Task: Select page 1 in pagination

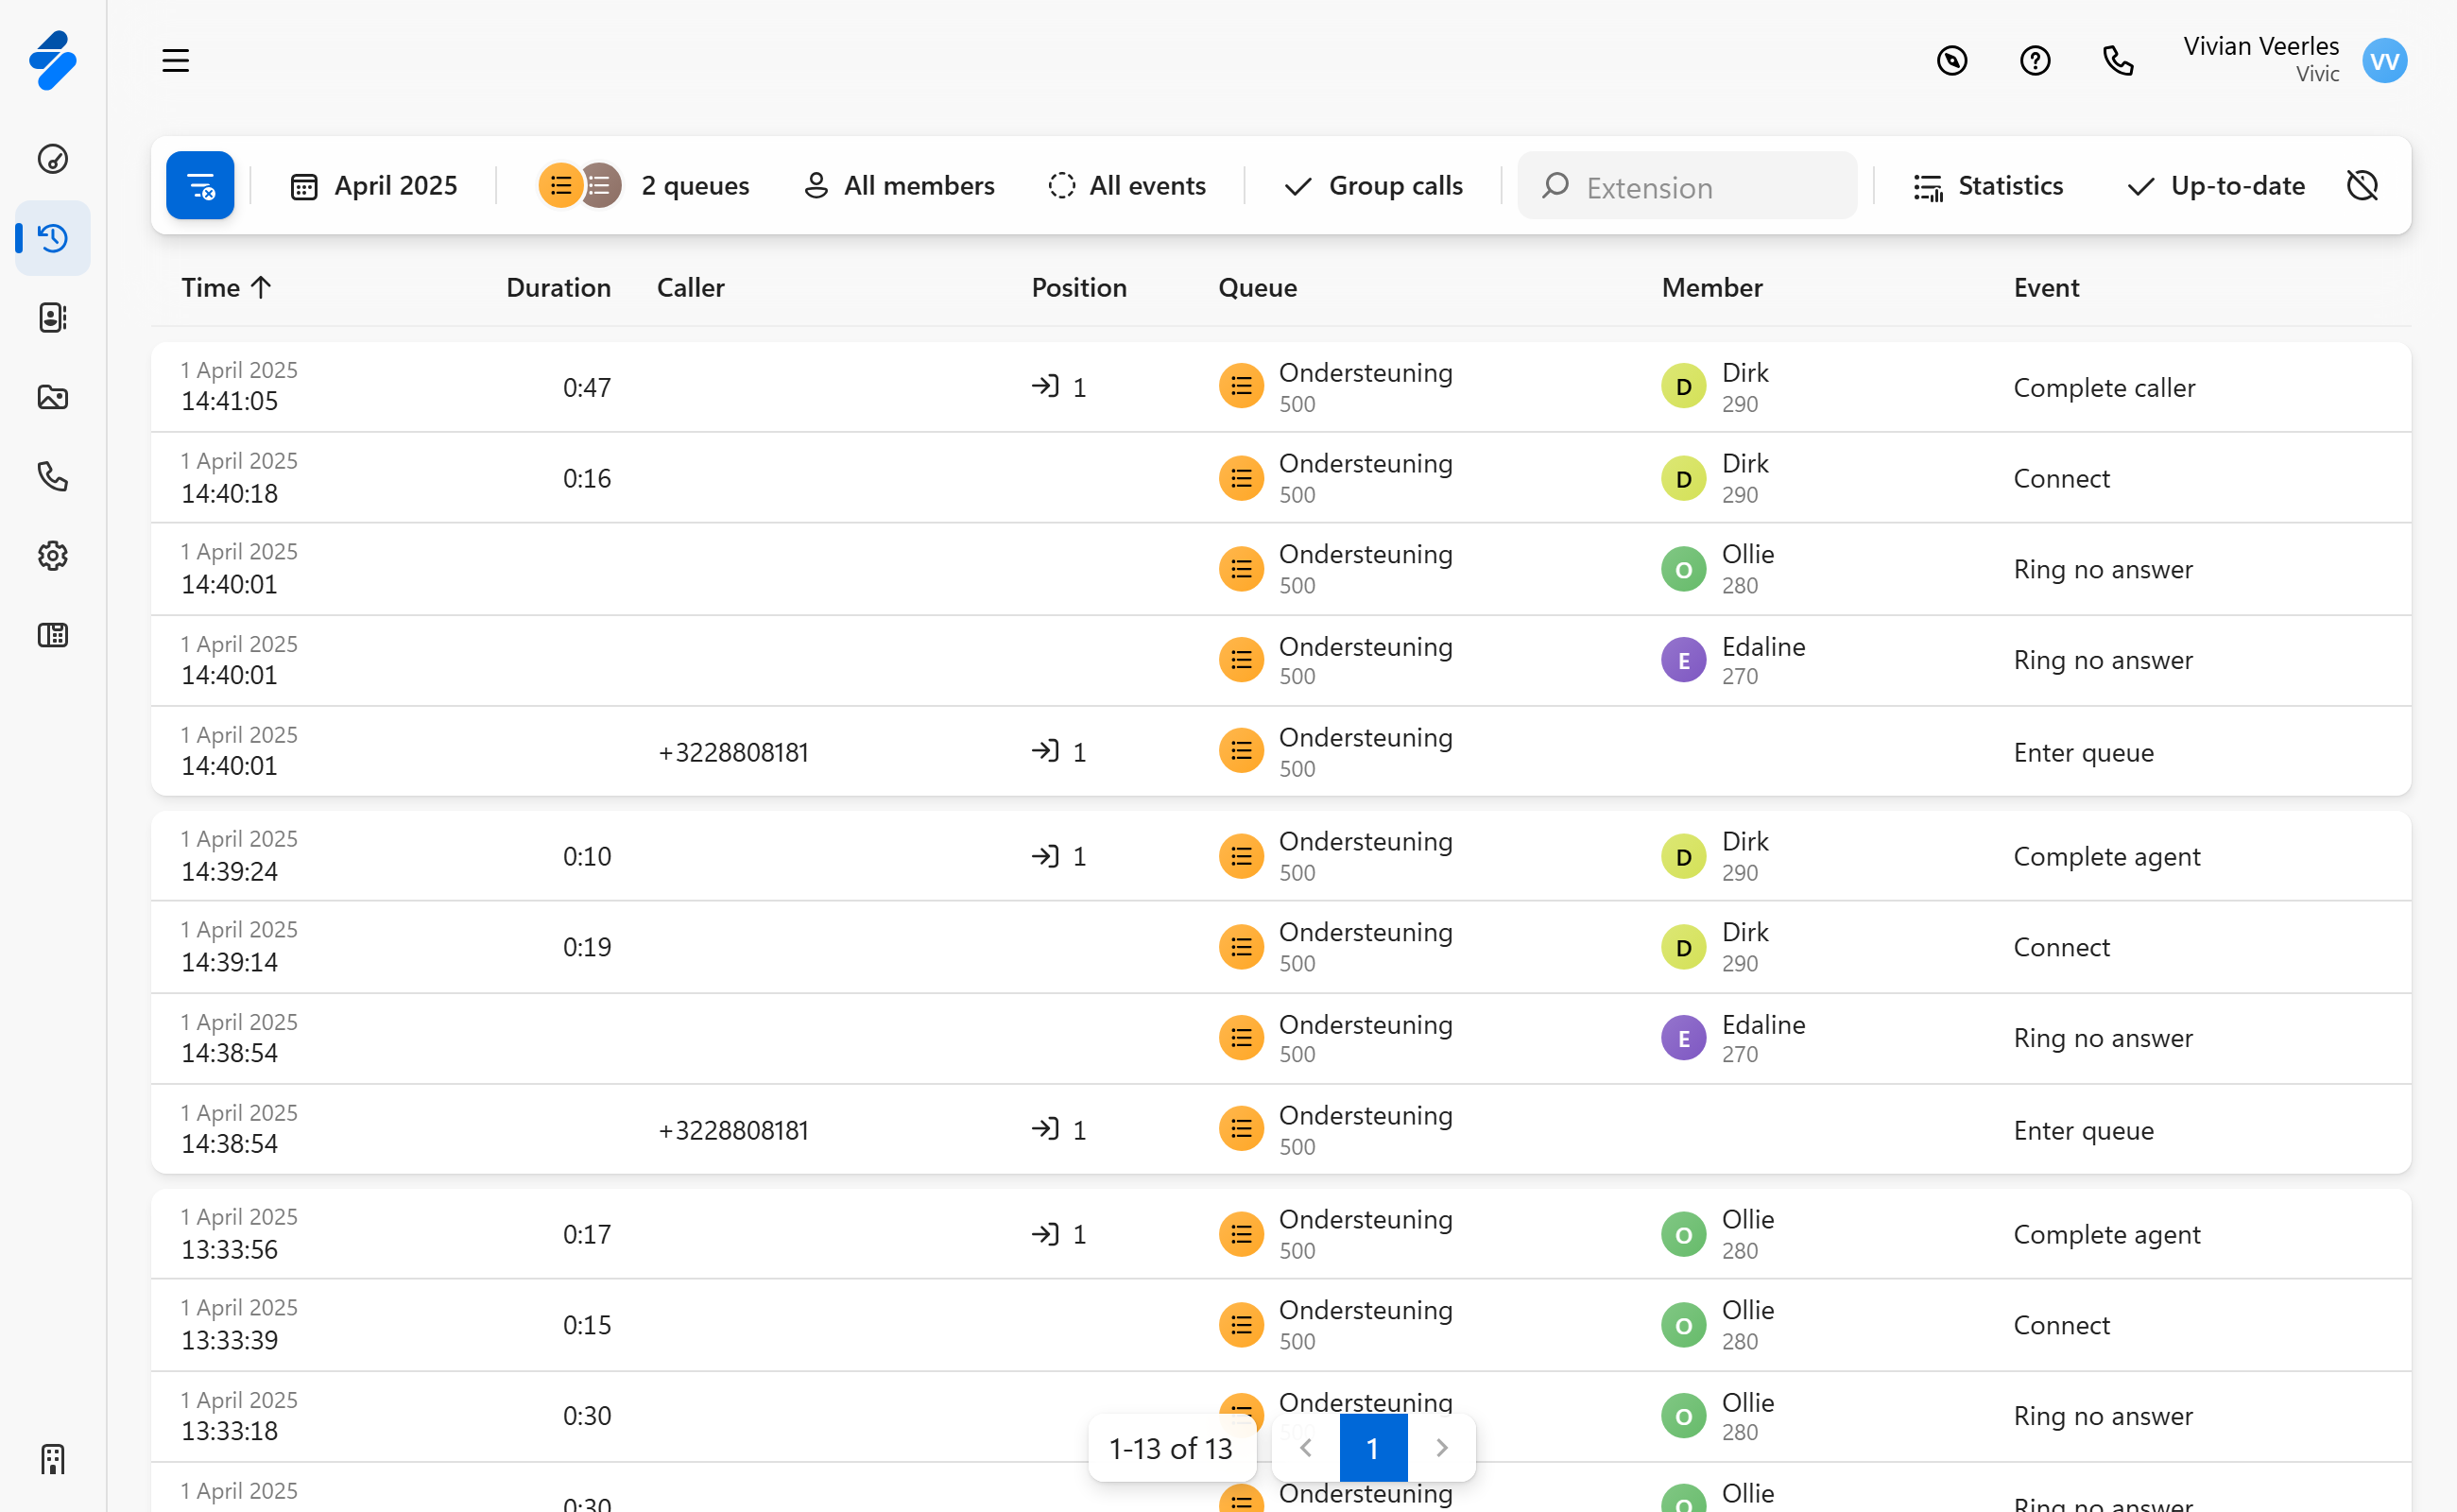Action: point(1372,1447)
